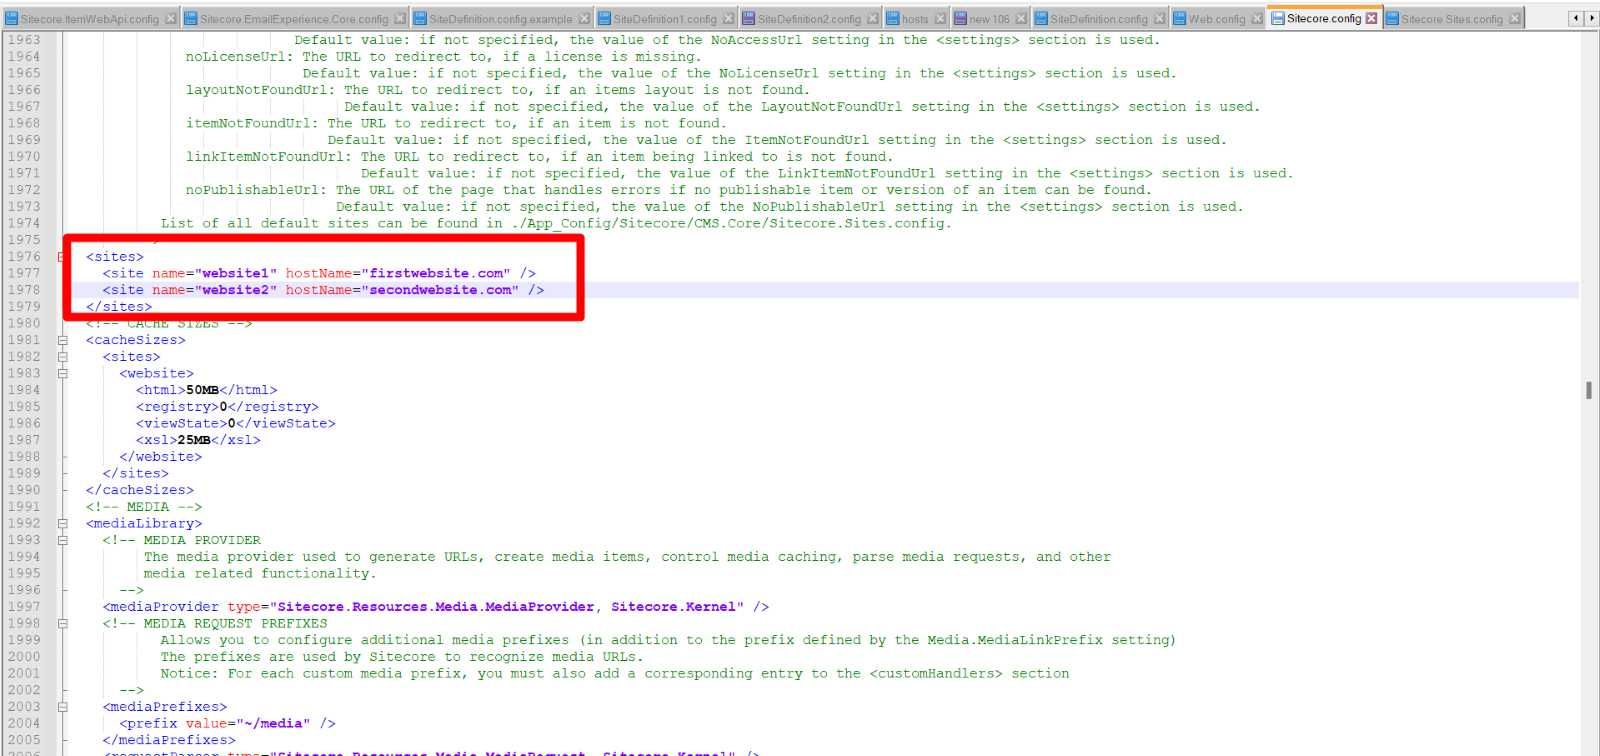Viewport: 1600px width, 756px height.
Task: Click the unsaved disk icon on new 106 tab
Action: (x=960, y=18)
